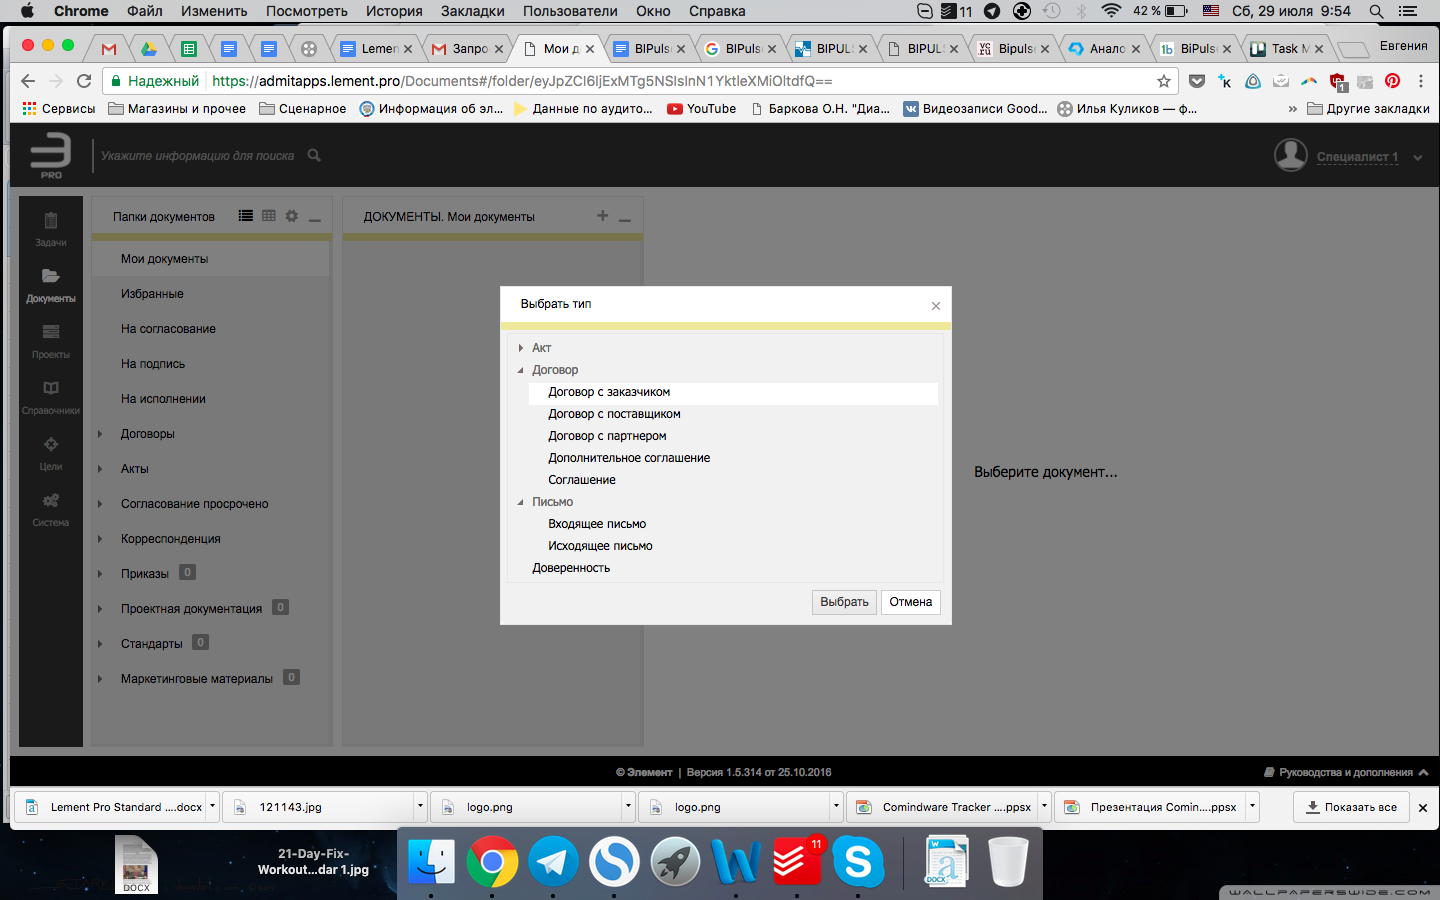
Task: Expand the Акт type node
Action: (x=521, y=348)
